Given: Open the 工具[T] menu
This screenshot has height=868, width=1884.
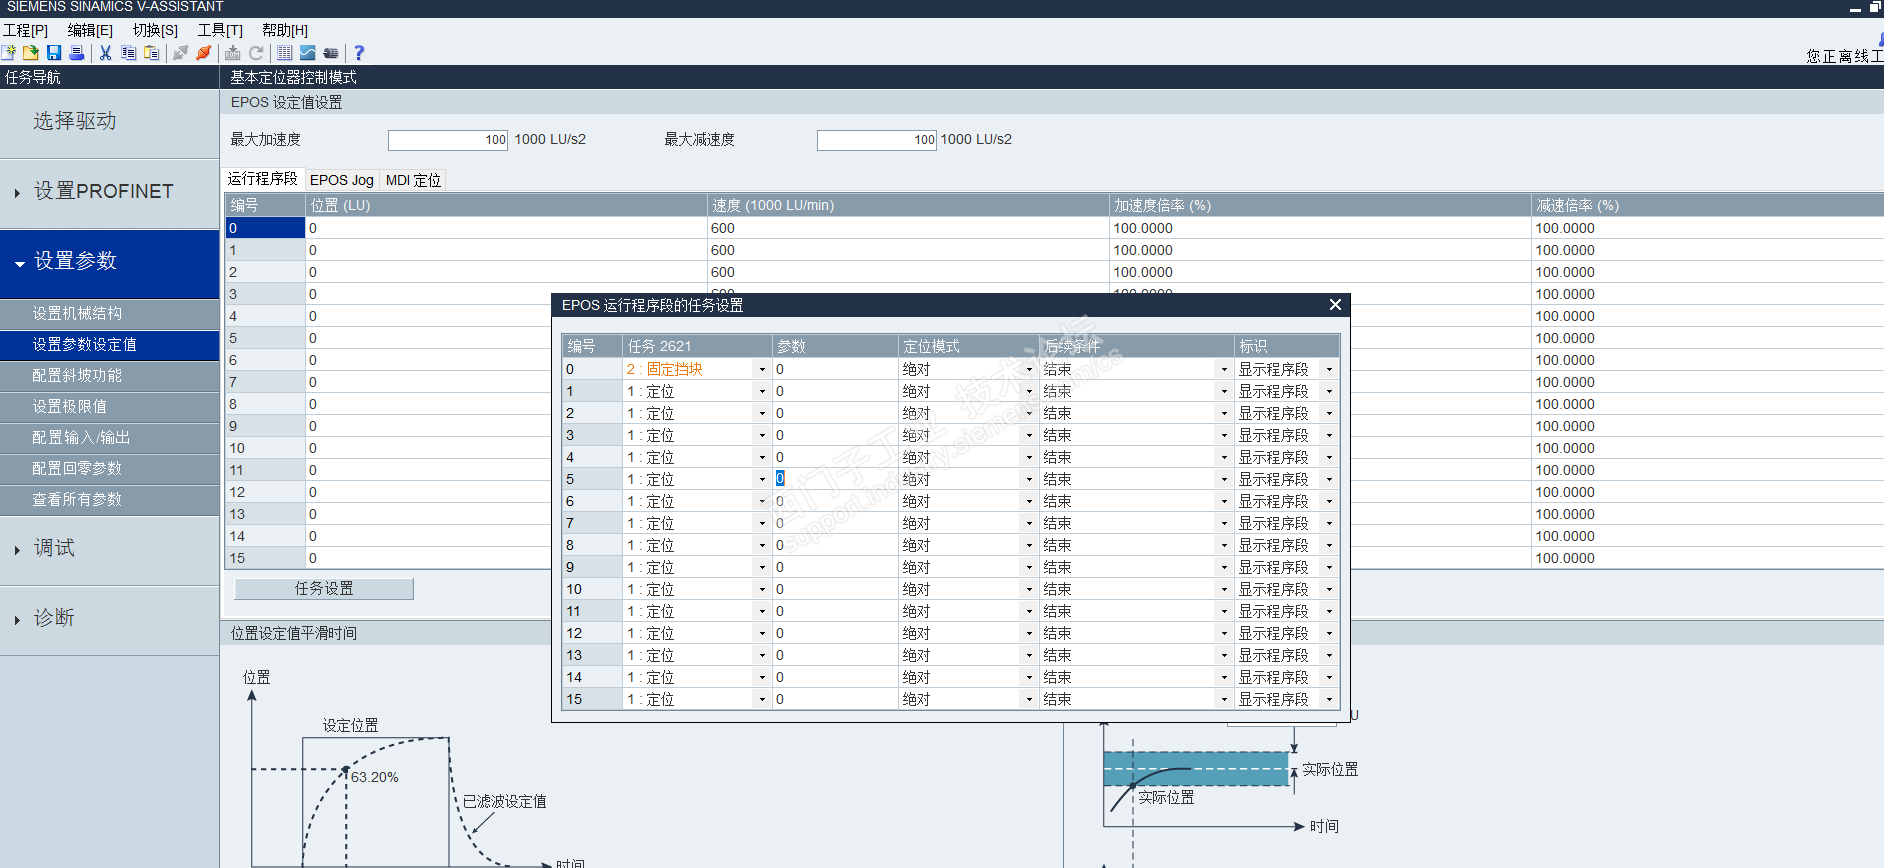Looking at the screenshot, I should click(x=220, y=30).
